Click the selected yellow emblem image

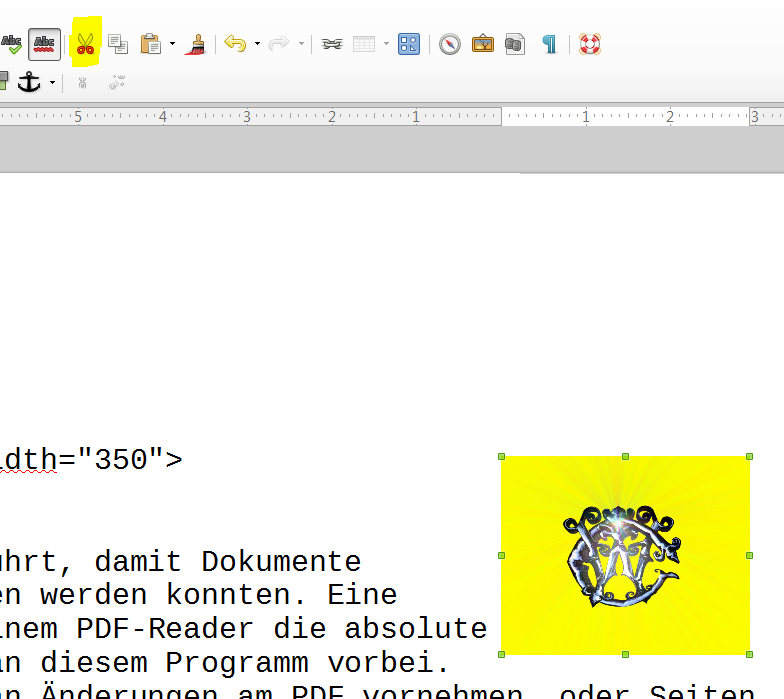(625, 555)
